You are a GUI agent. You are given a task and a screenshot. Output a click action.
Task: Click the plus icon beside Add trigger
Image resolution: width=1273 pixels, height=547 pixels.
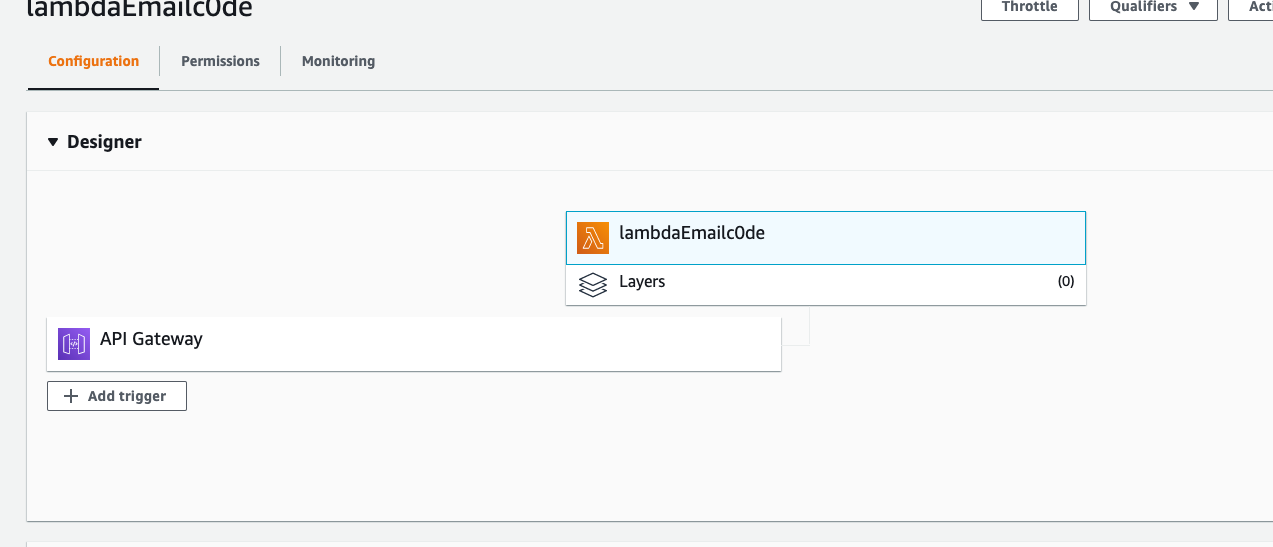[71, 396]
